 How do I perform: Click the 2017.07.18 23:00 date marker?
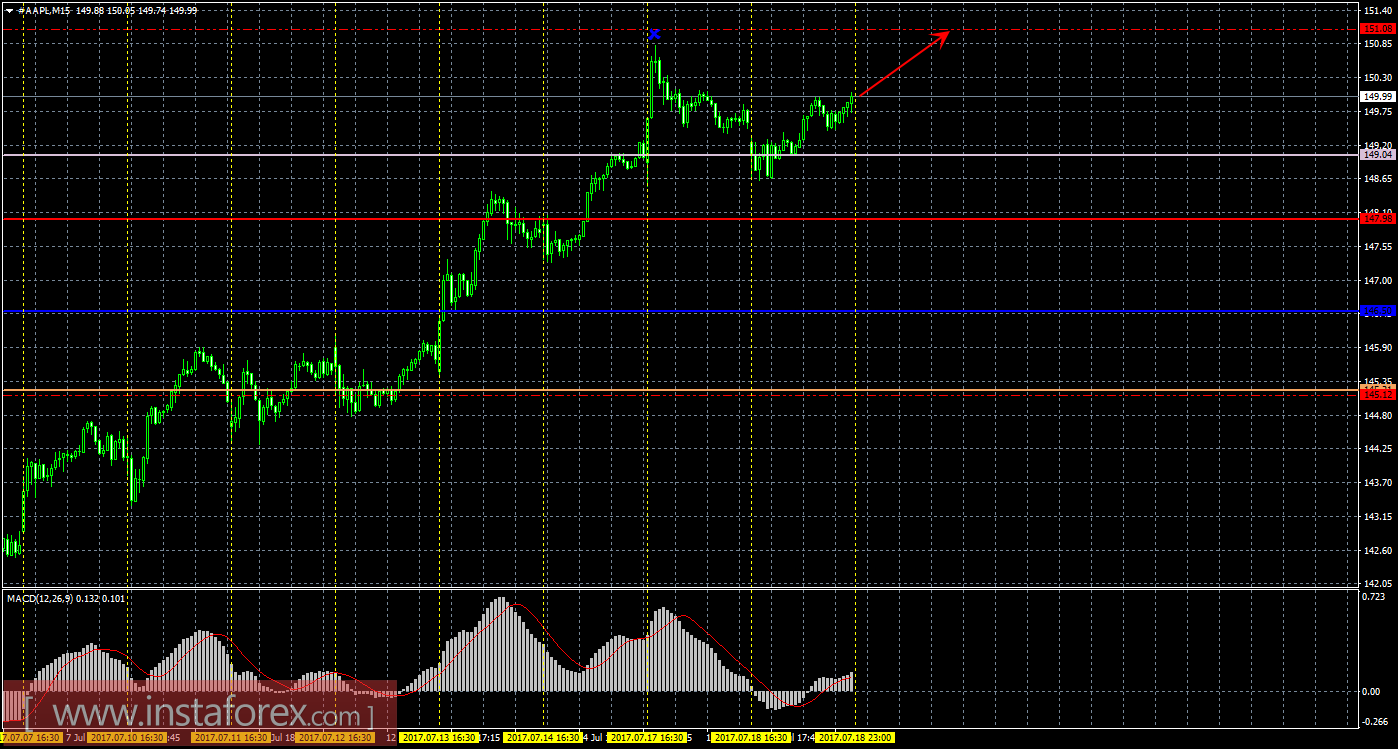click(855, 738)
